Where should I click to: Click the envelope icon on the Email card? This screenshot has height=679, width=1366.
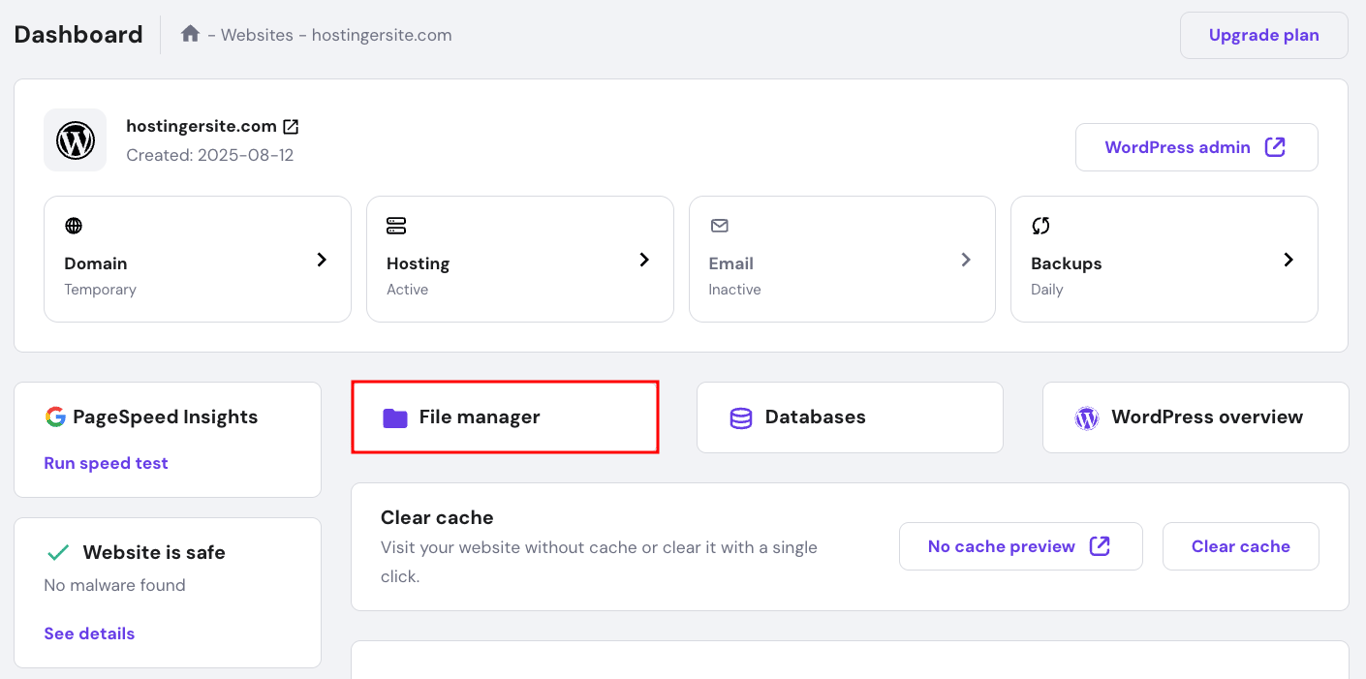click(x=718, y=225)
